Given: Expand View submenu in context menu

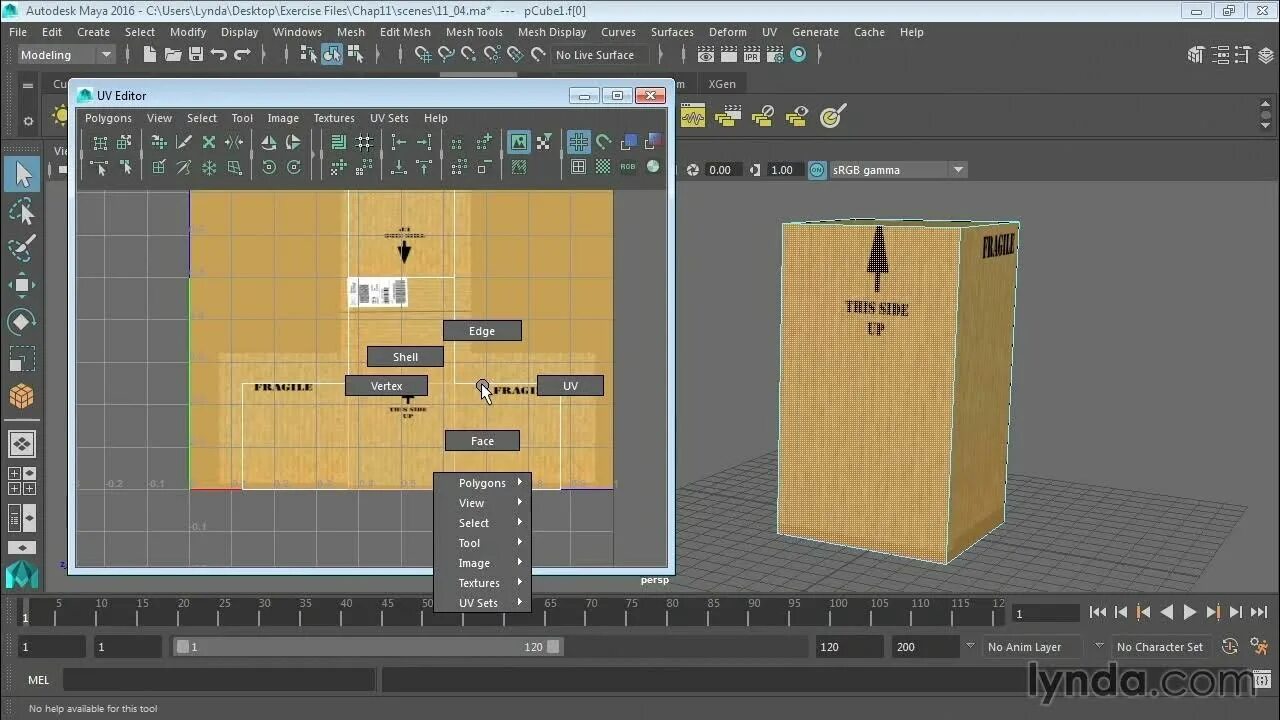Looking at the screenshot, I should point(482,503).
